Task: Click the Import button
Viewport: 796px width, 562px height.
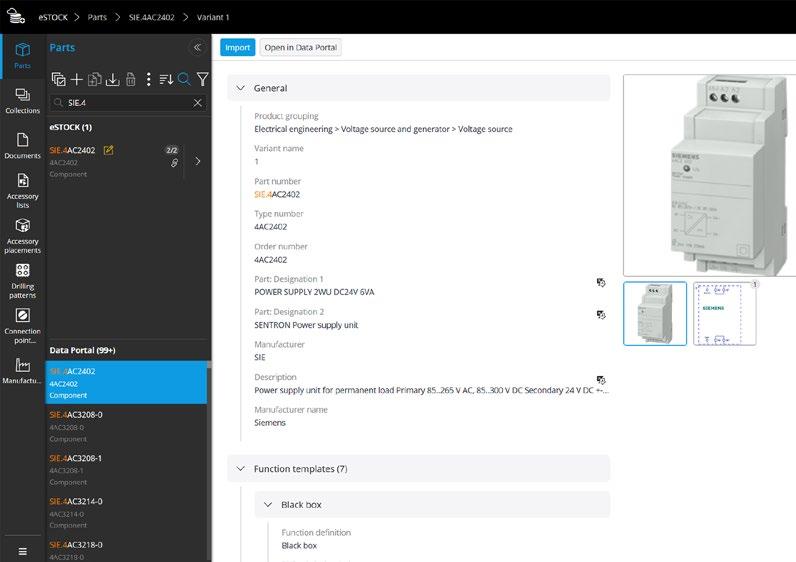Action: (x=238, y=47)
